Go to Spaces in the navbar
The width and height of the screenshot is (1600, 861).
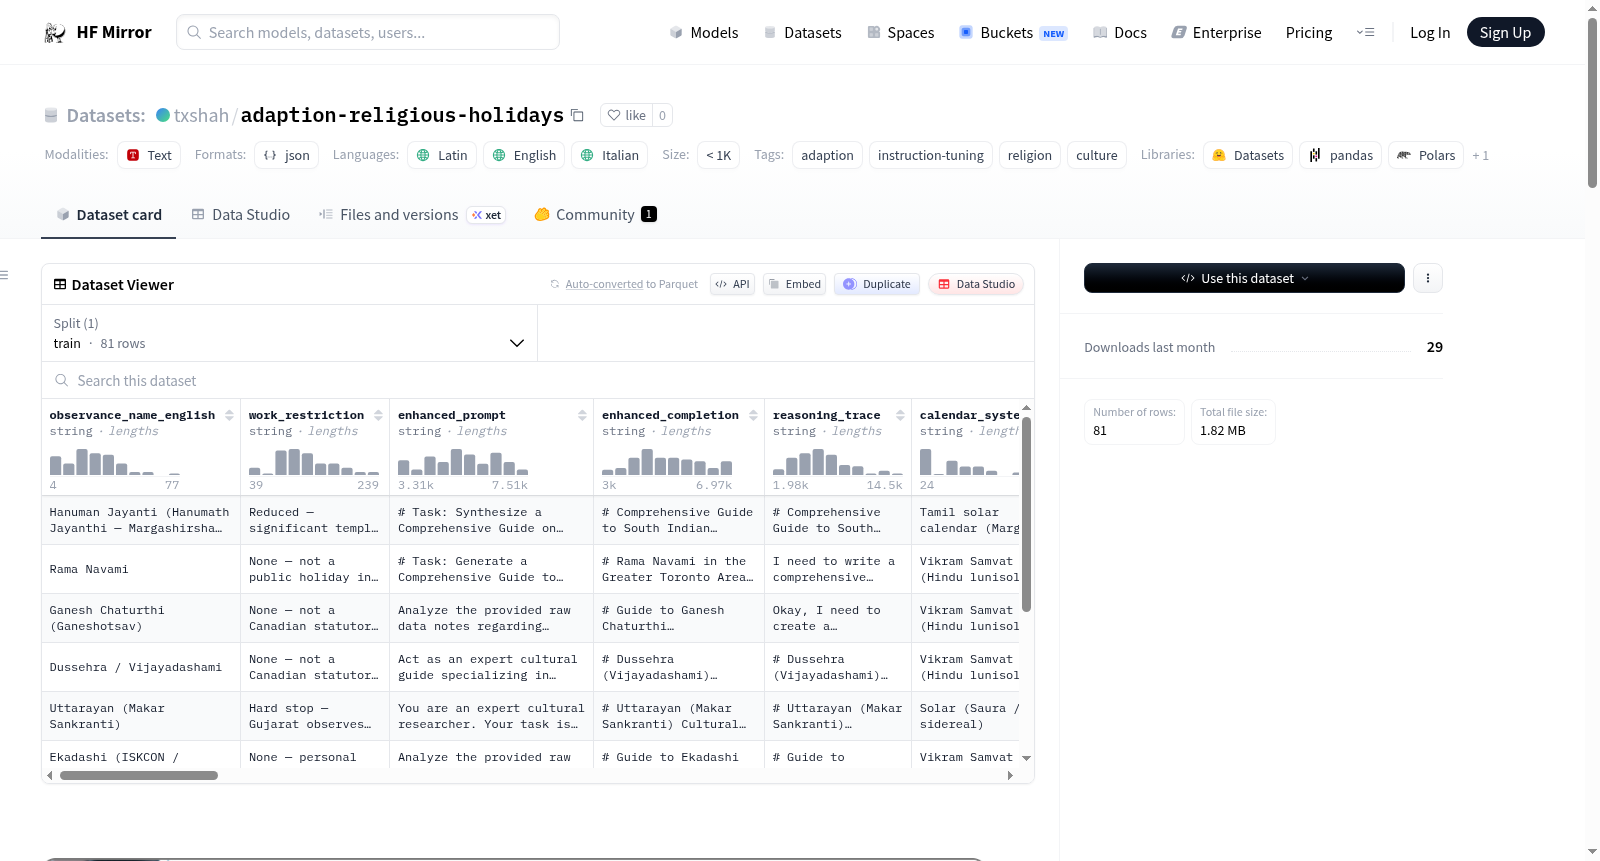900,32
